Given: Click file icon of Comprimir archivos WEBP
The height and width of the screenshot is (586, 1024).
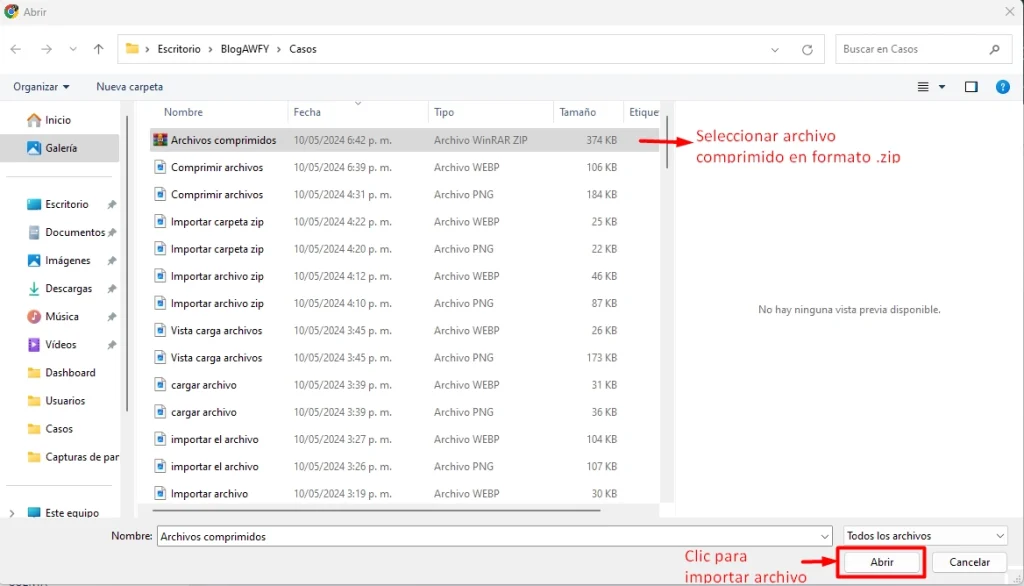Looking at the screenshot, I should (x=160, y=167).
